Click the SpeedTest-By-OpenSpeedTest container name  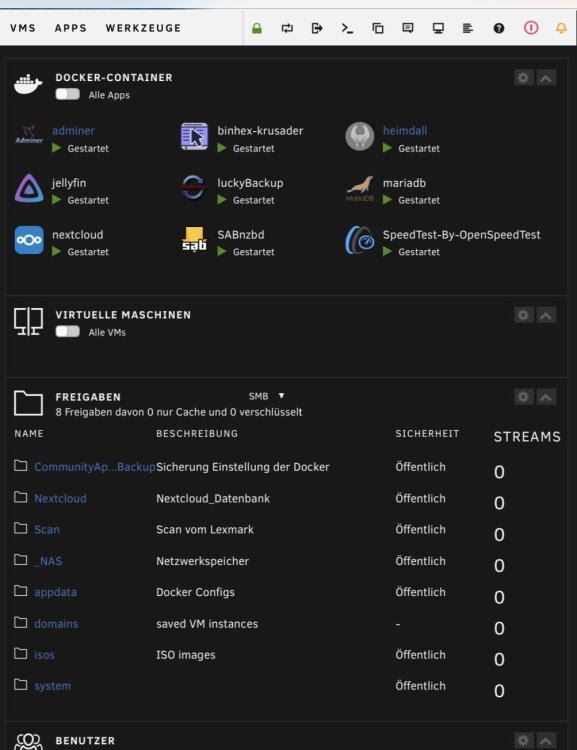[462, 234]
